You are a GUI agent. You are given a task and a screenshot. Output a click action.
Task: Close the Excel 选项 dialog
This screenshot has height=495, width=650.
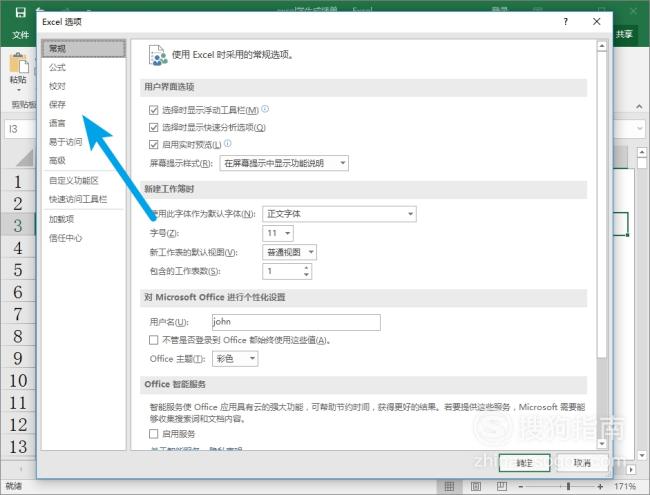click(x=597, y=22)
